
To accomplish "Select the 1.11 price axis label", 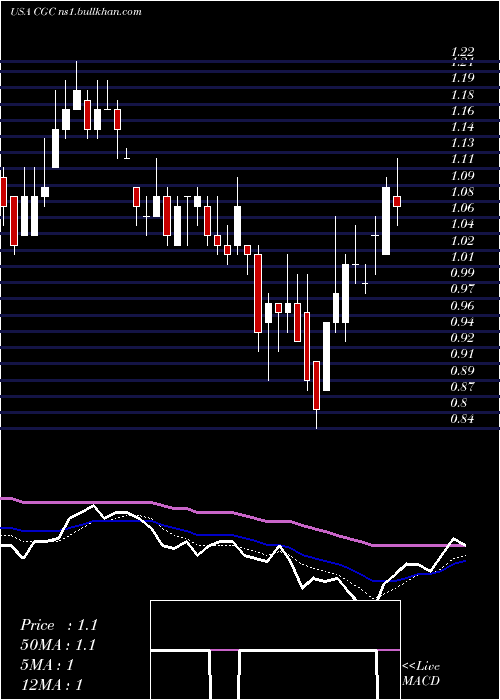I will click(462, 159).
